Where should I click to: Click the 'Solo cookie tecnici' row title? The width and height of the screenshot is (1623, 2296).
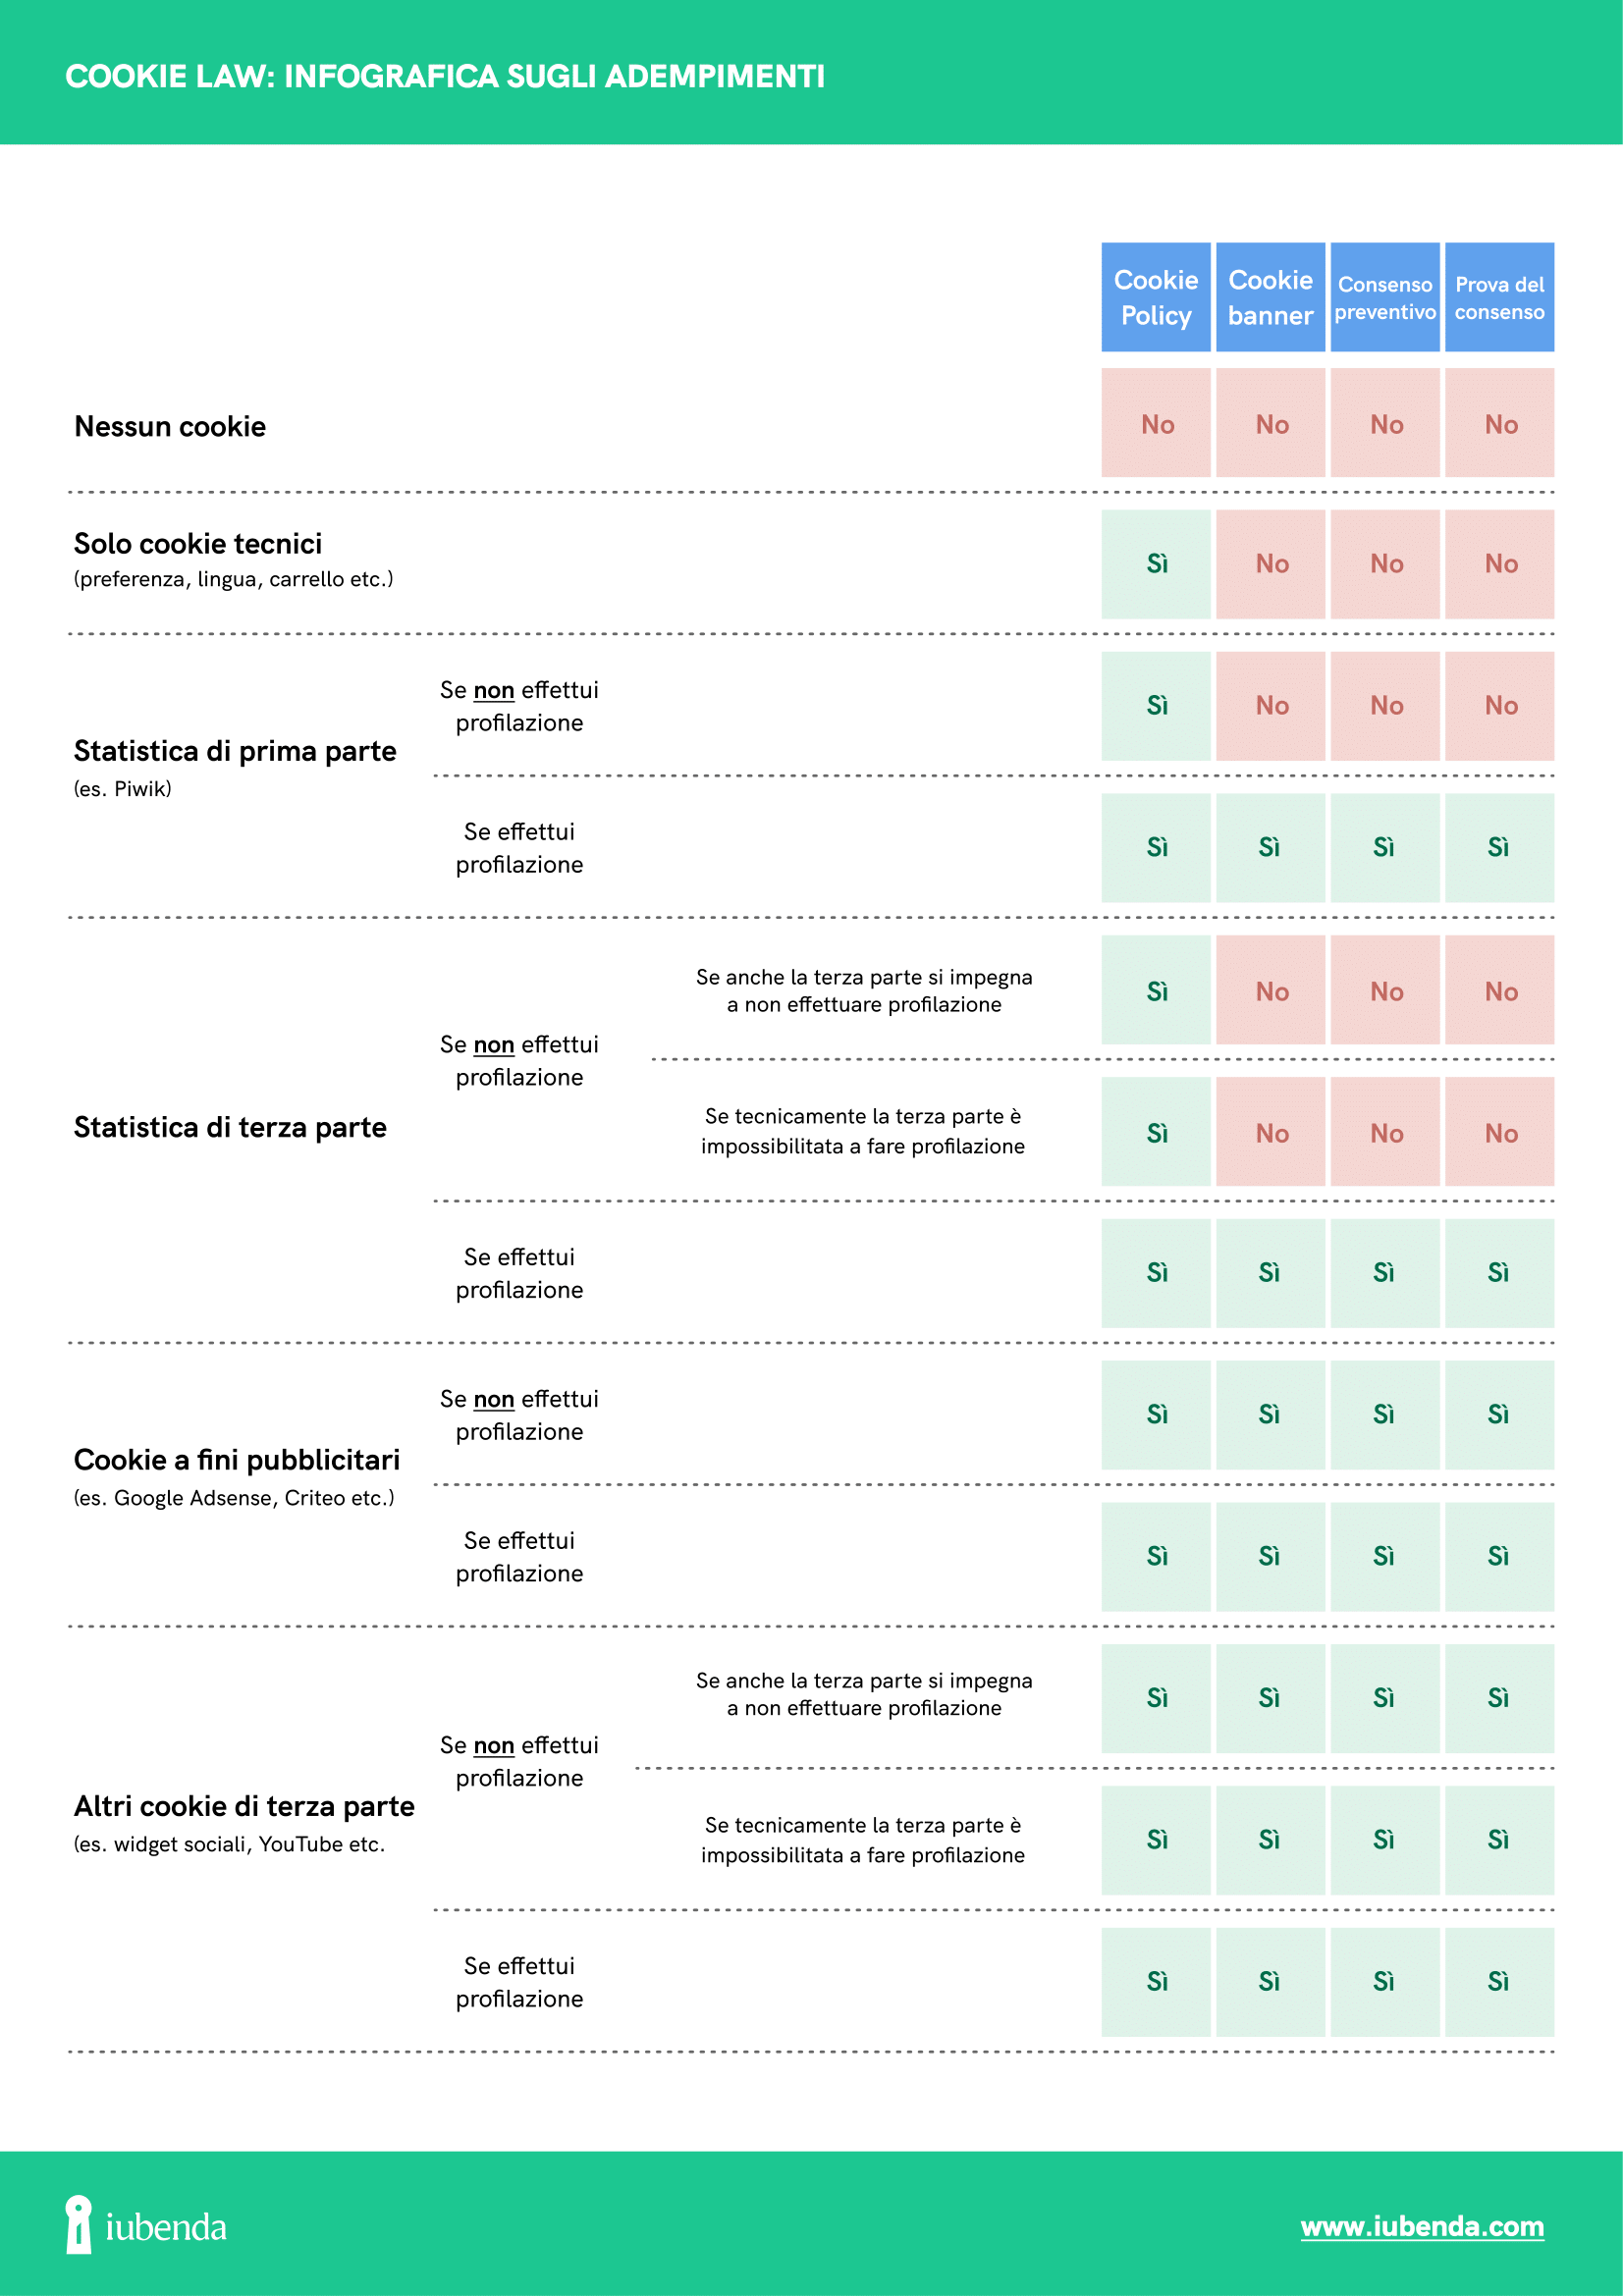pyautogui.click(x=198, y=544)
